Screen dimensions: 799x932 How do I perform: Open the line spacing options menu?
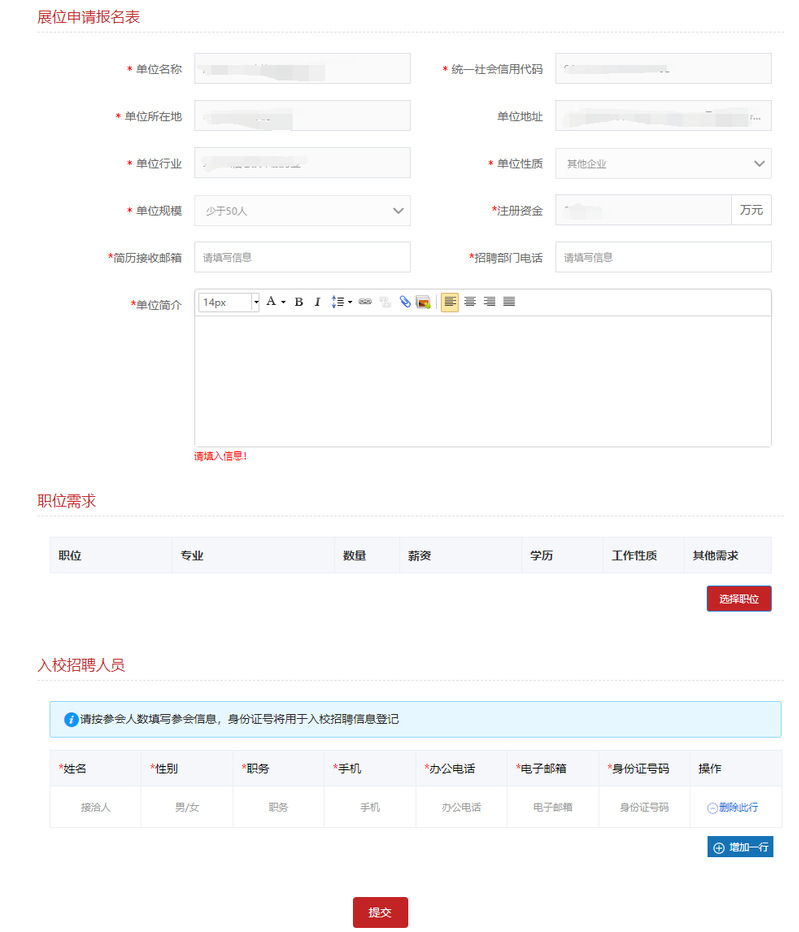[341, 302]
